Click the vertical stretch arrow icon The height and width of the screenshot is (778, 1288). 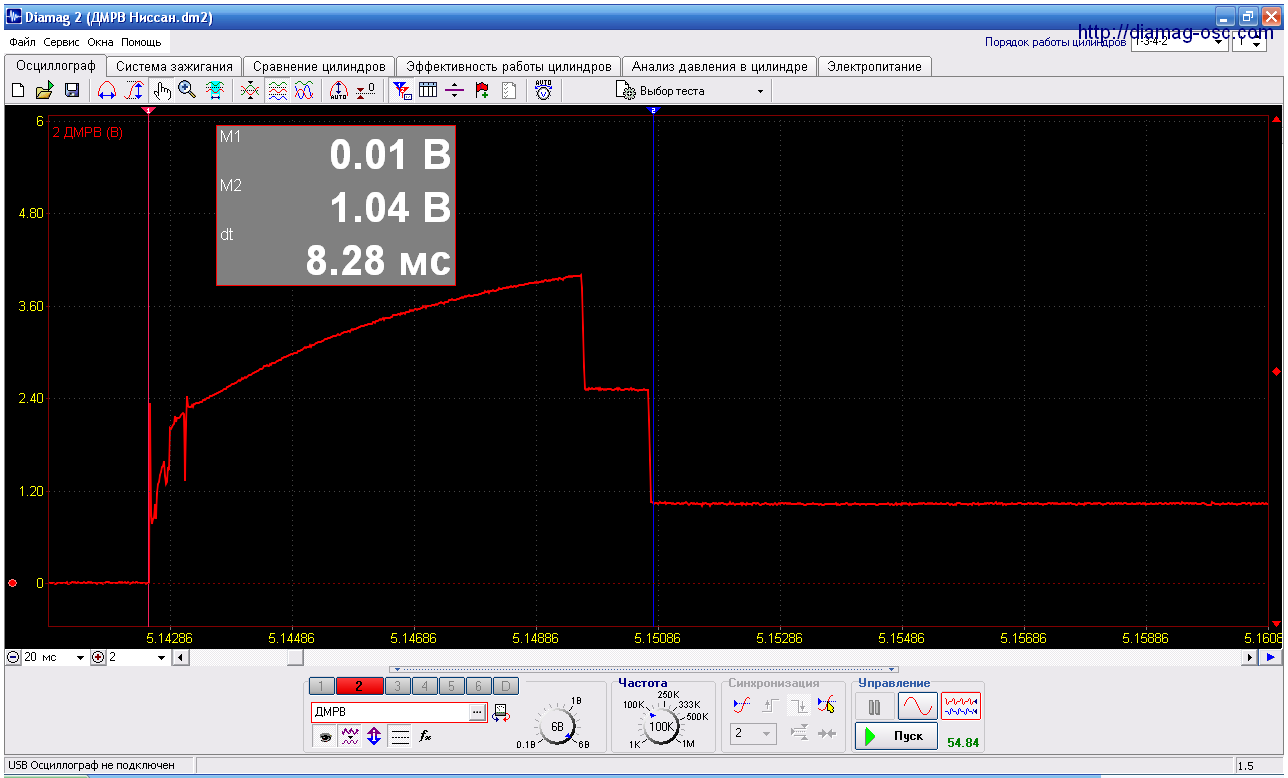click(x=134, y=91)
